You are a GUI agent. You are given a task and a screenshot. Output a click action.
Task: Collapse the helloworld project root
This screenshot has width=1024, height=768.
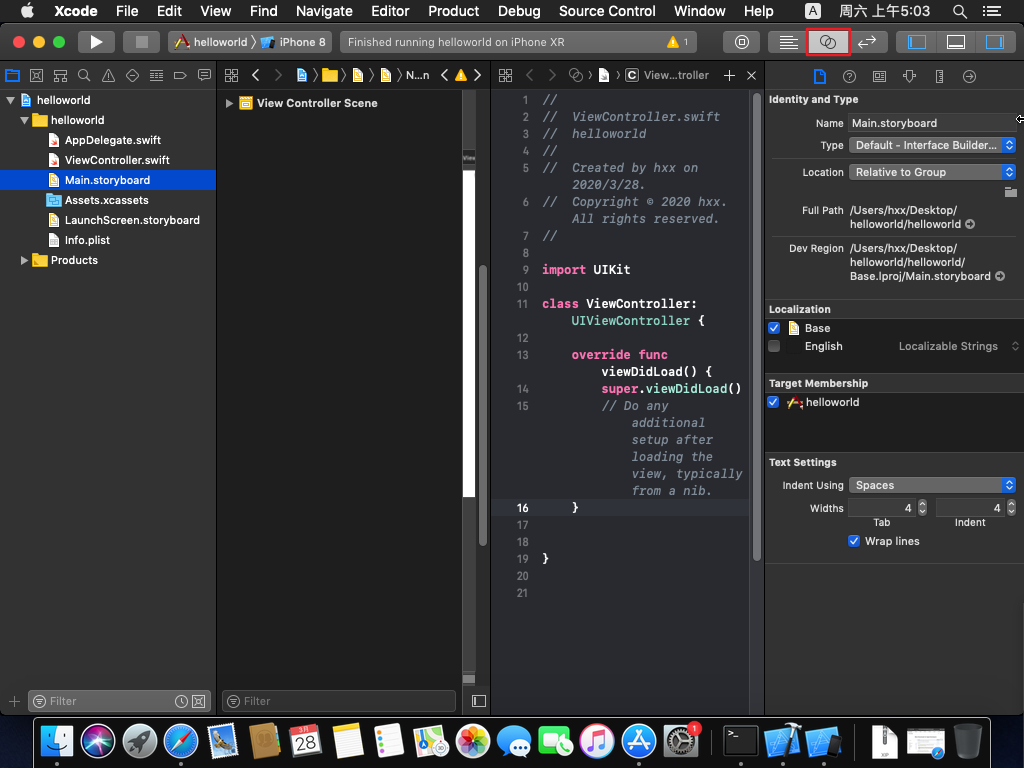(10, 100)
